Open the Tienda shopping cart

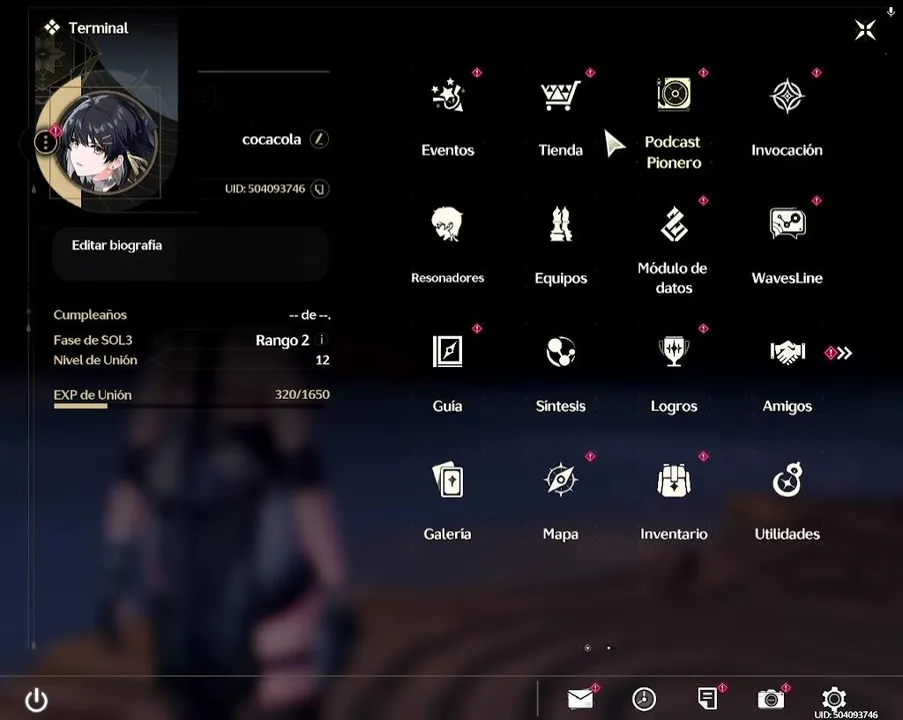point(560,96)
